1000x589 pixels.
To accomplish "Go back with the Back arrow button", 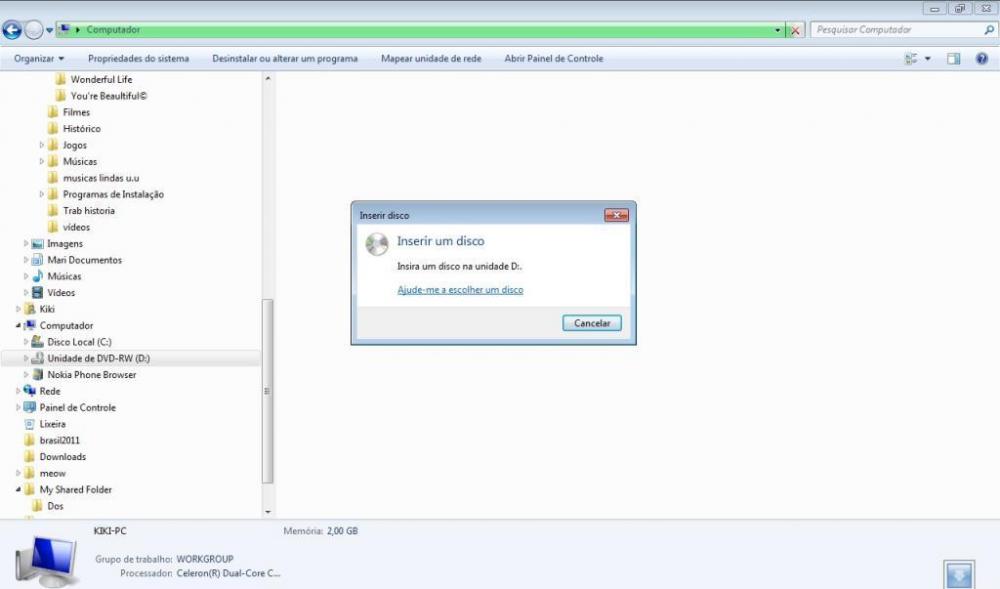I will pyautogui.click(x=12, y=29).
